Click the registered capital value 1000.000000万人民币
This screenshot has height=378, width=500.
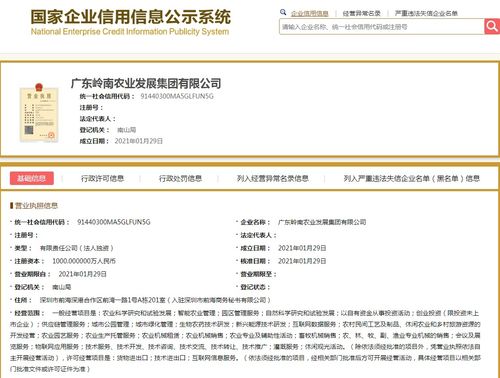click(84, 261)
